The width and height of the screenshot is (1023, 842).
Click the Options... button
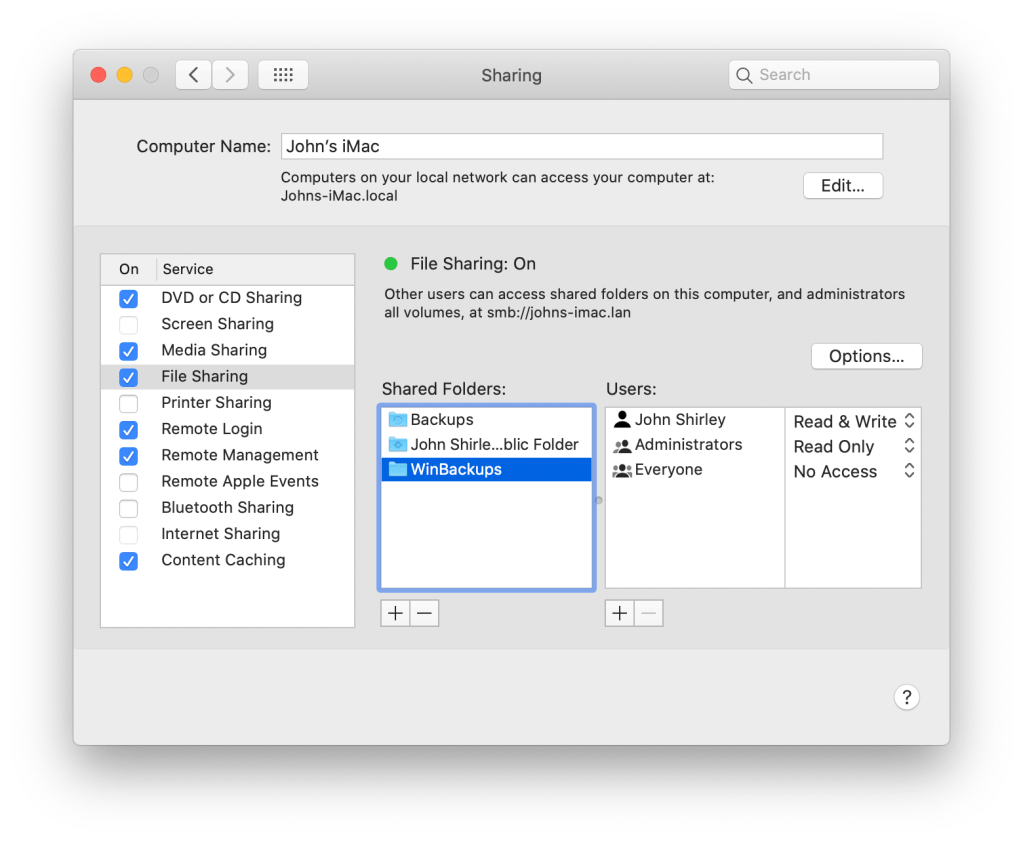pos(866,356)
